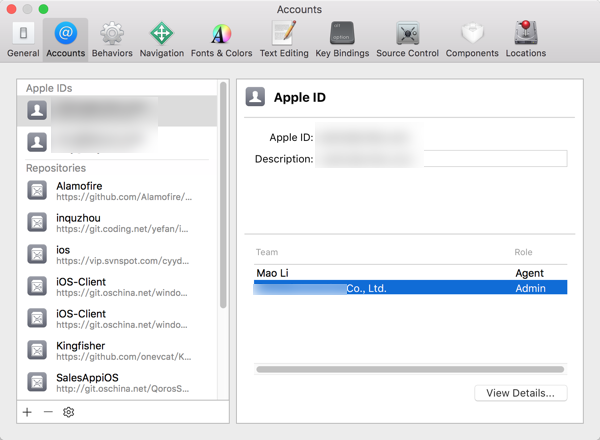The height and width of the screenshot is (440, 600).
Task: Click the Team column header
Action: (x=267, y=252)
